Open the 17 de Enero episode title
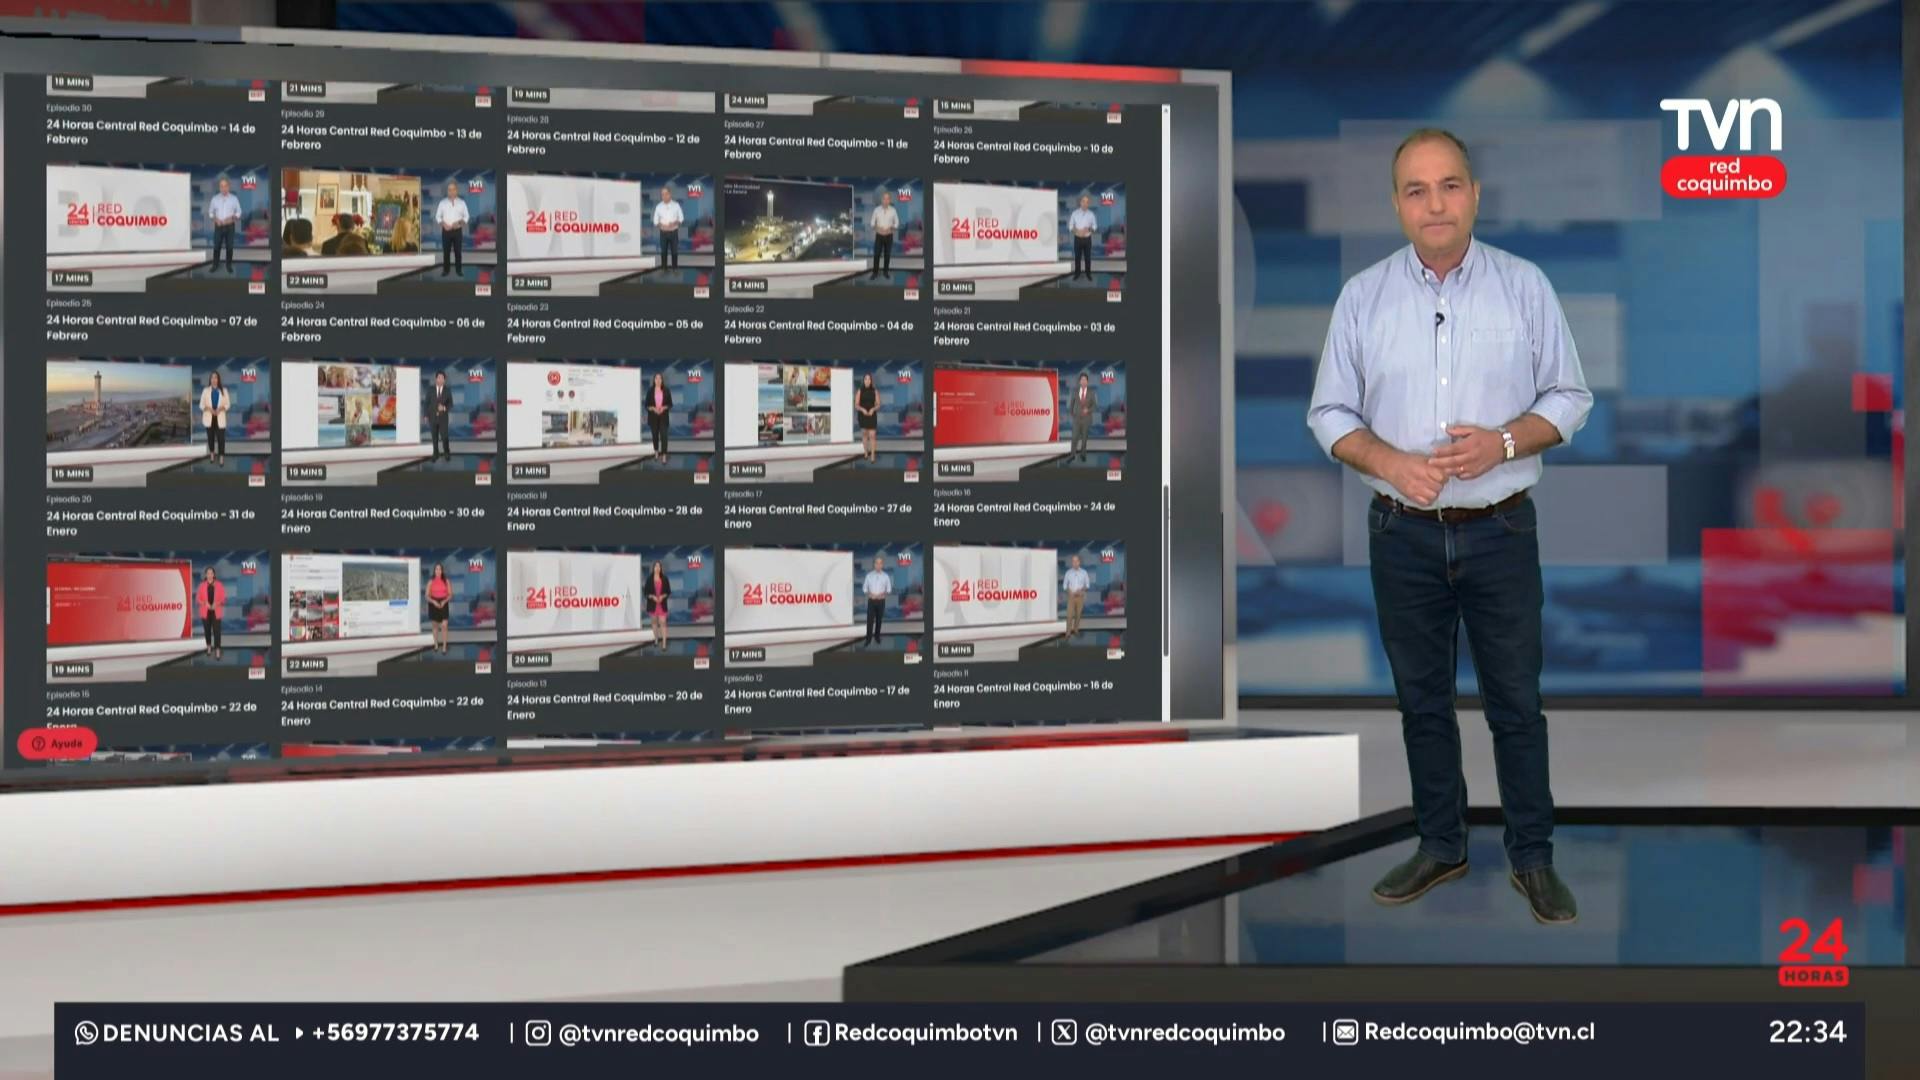 [x=816, y=700]
